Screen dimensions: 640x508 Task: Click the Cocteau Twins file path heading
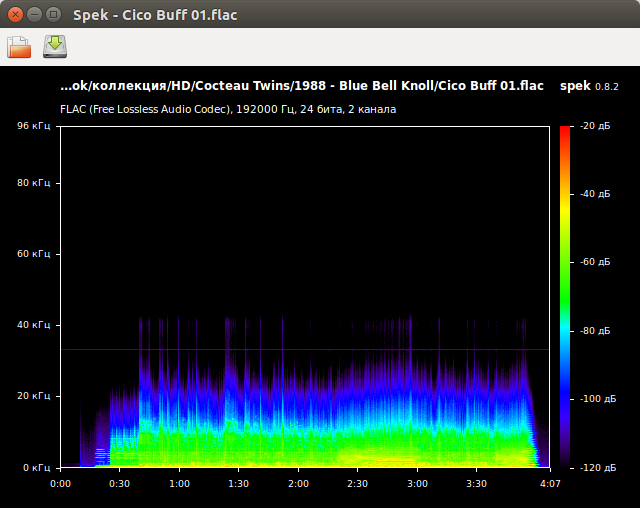pyautogui.click(x=302, y=86)
